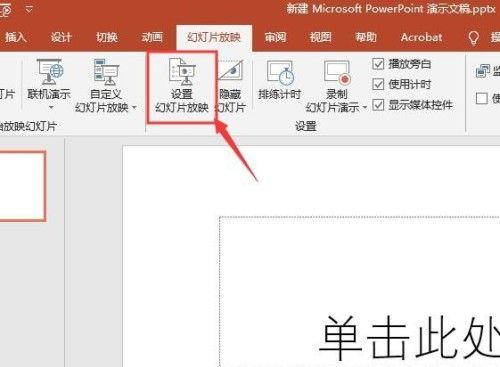Switch to the 设计 tab
The image size is (500, 367).
(61, 37)
